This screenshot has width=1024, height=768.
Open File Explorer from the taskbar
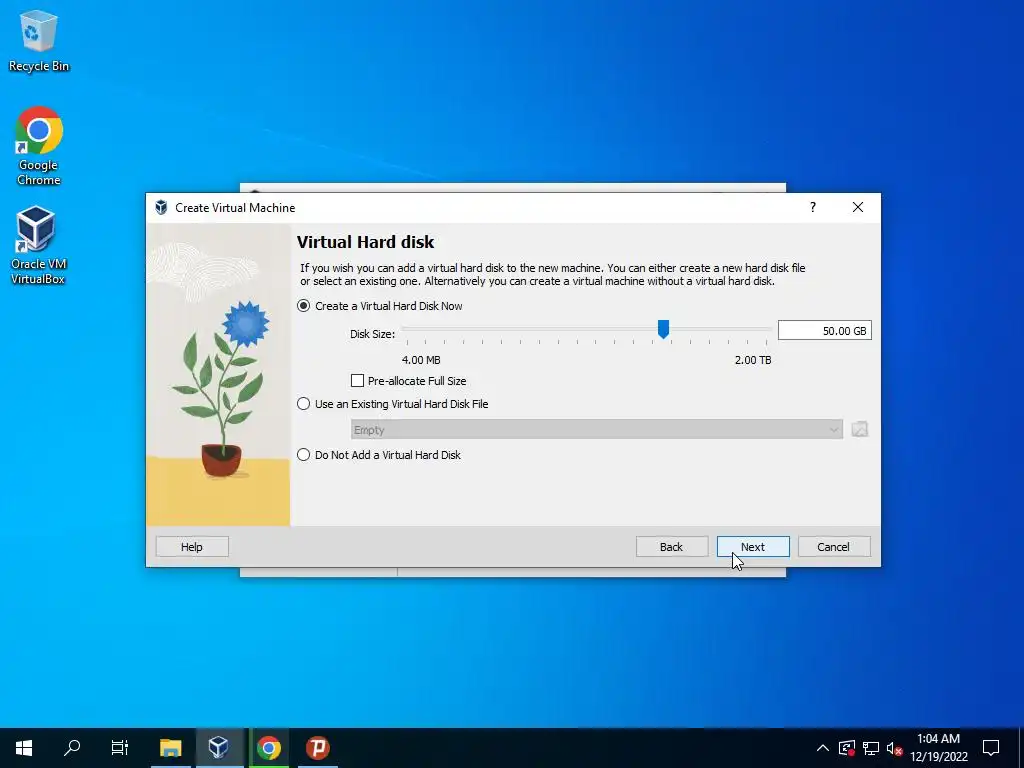click(170, 748)
